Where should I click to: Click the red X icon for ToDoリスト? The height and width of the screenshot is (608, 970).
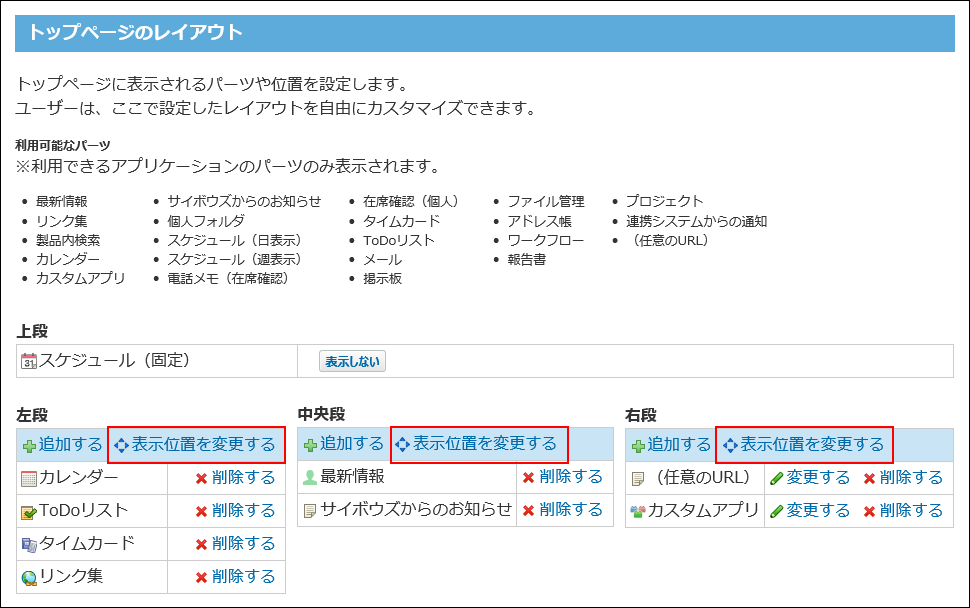[x=201, y=512]
